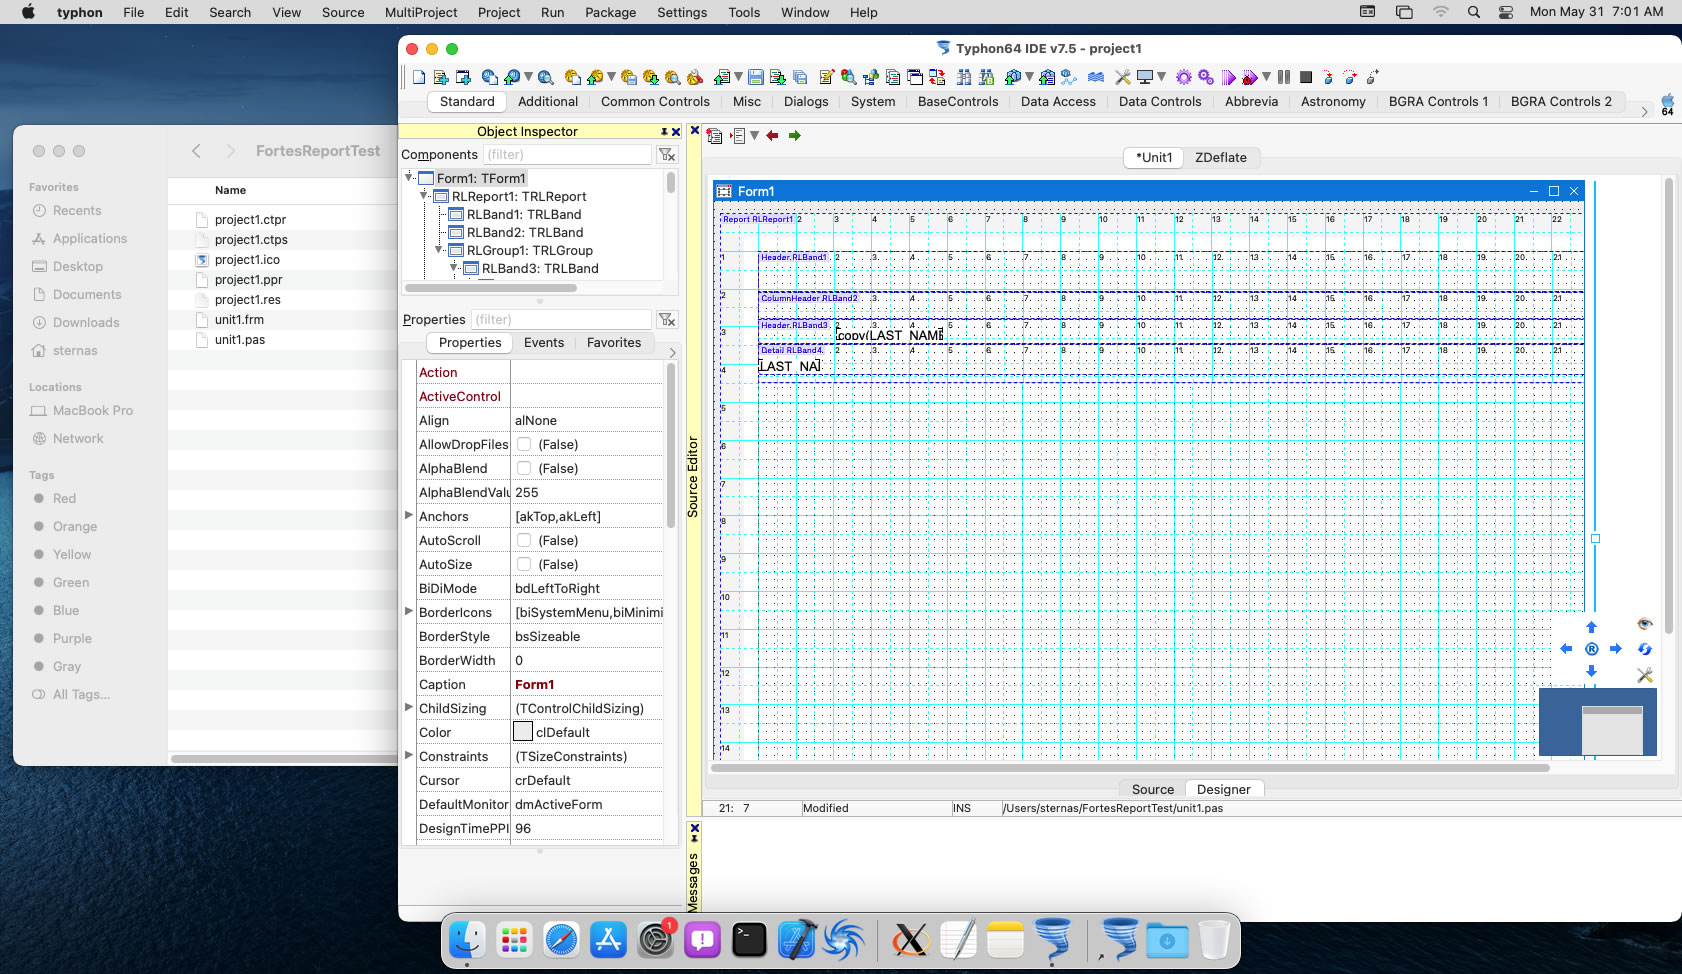Click the designer left navigation arrow
The image size is (1682, 974).
coord(1567,649)
